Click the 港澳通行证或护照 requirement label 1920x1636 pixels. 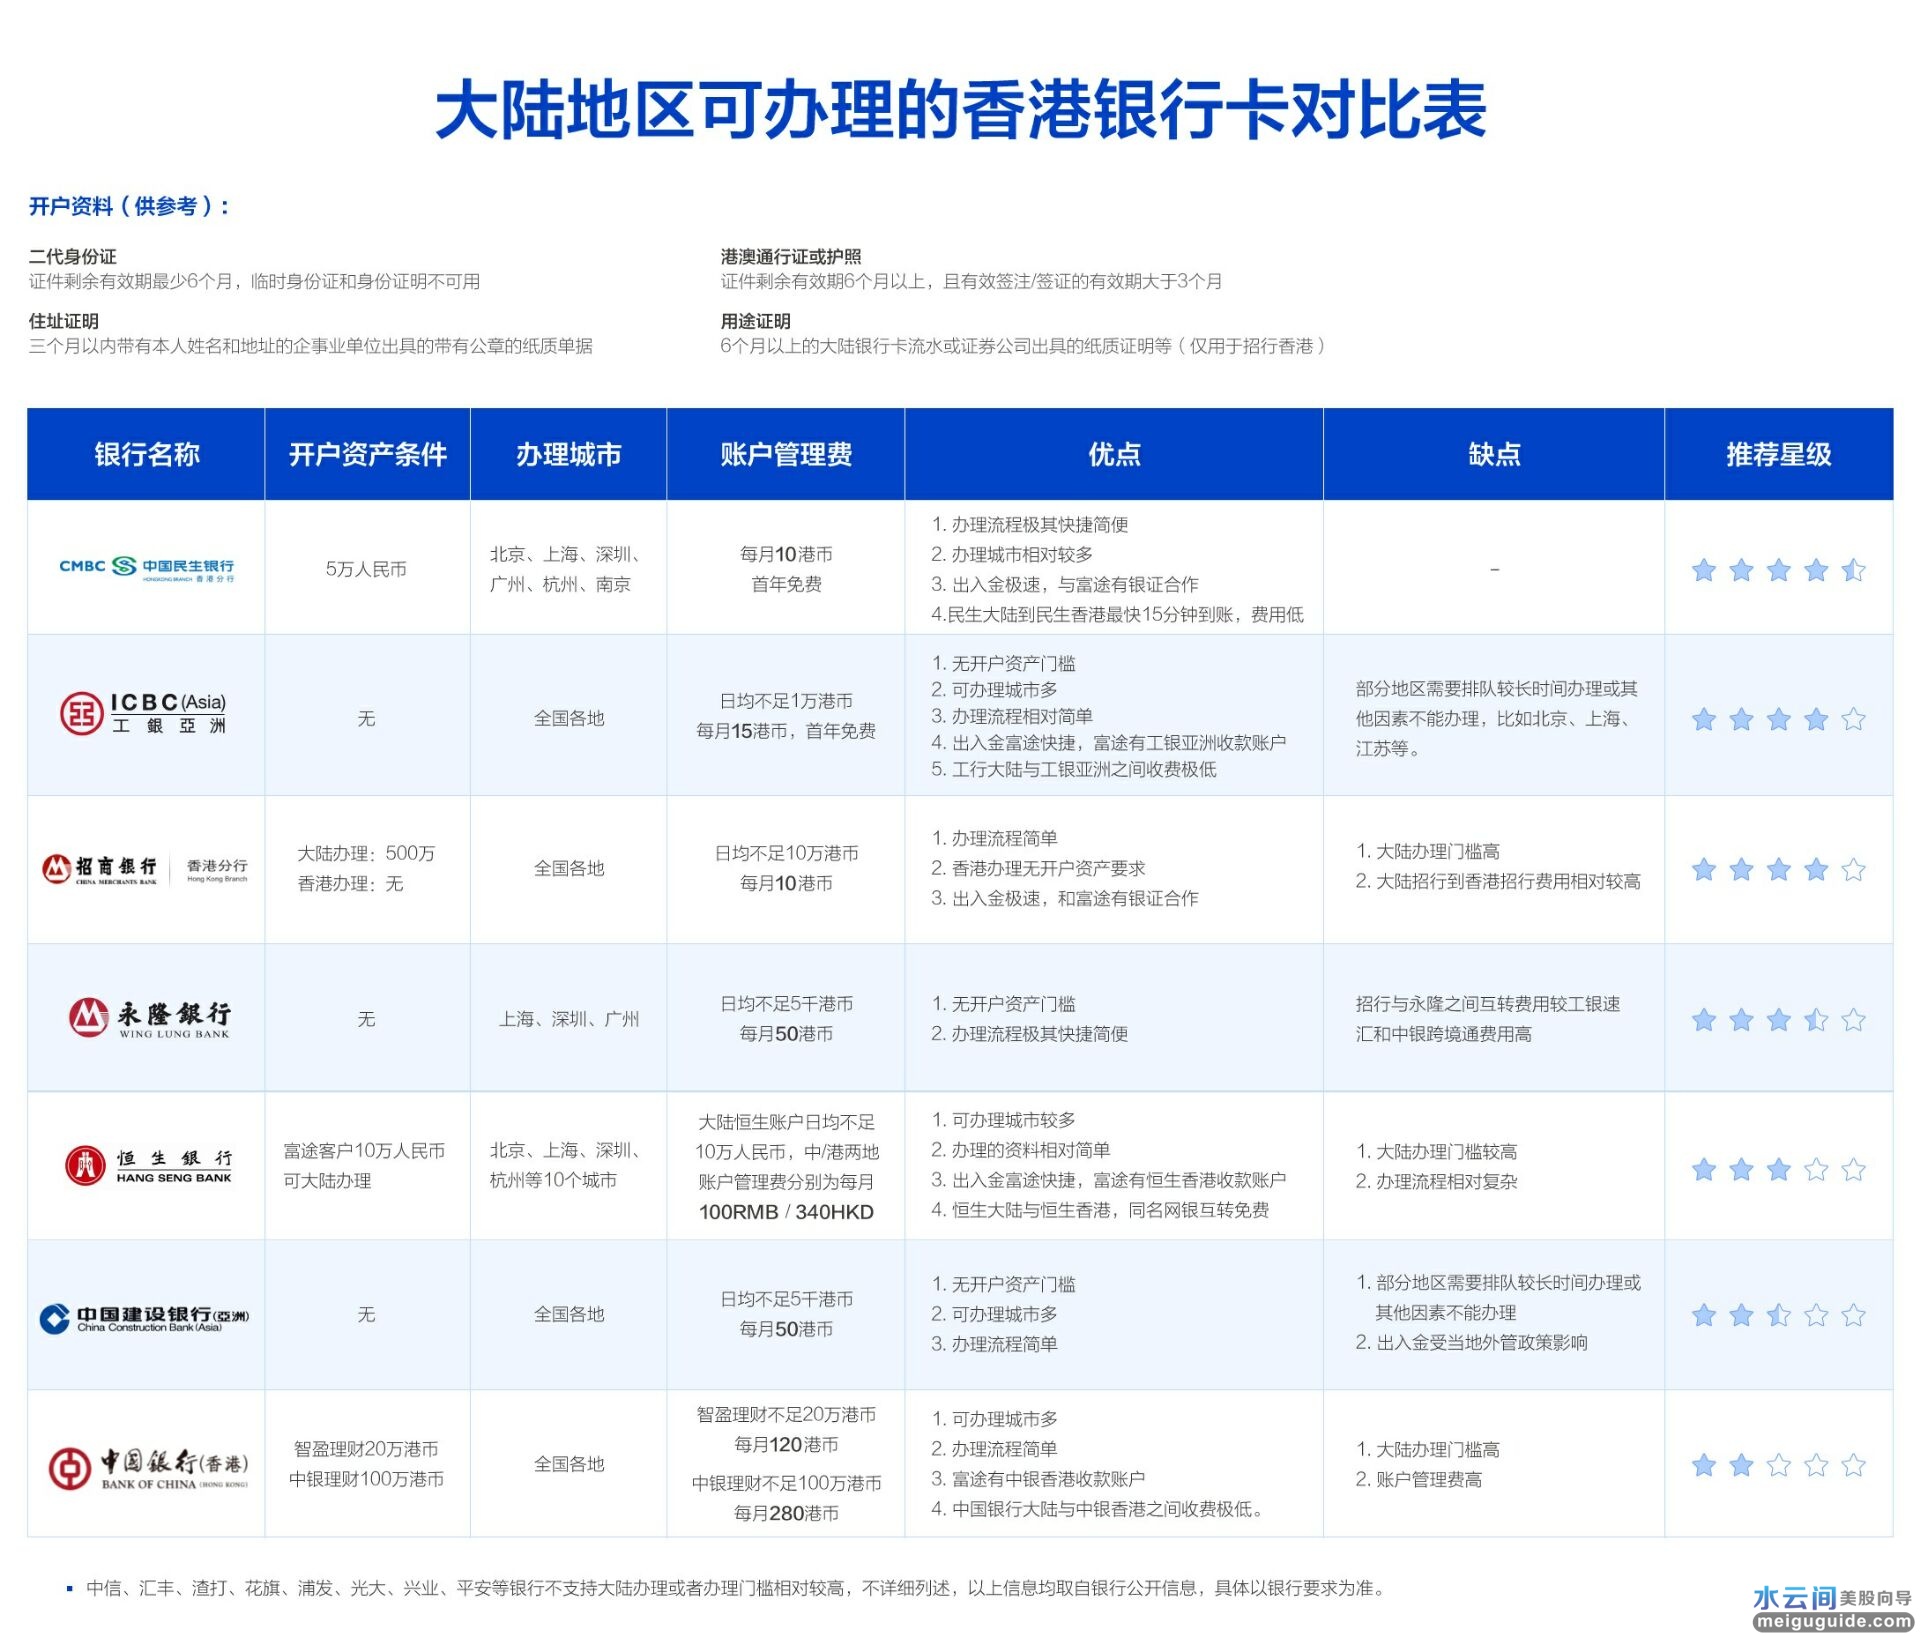coord(791,257)
